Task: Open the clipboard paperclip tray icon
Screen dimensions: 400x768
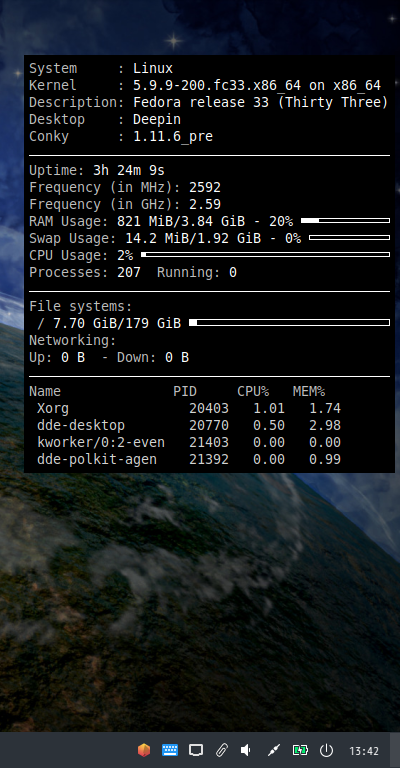Action: [x=222, y=750]
